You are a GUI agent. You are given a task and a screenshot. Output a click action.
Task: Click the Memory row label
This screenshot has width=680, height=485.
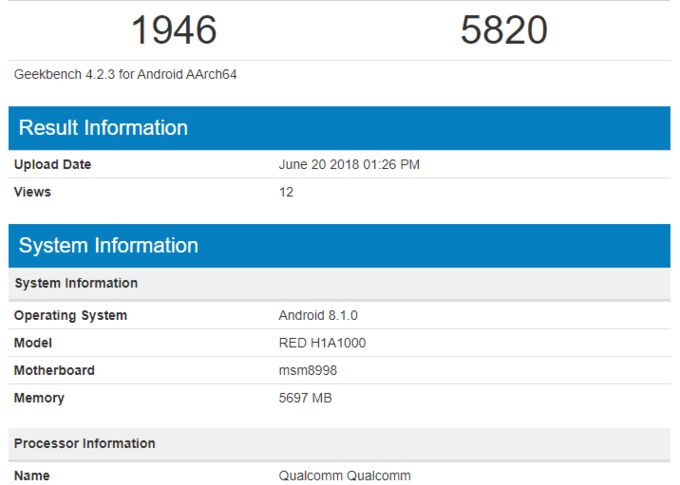pos(39,398)
